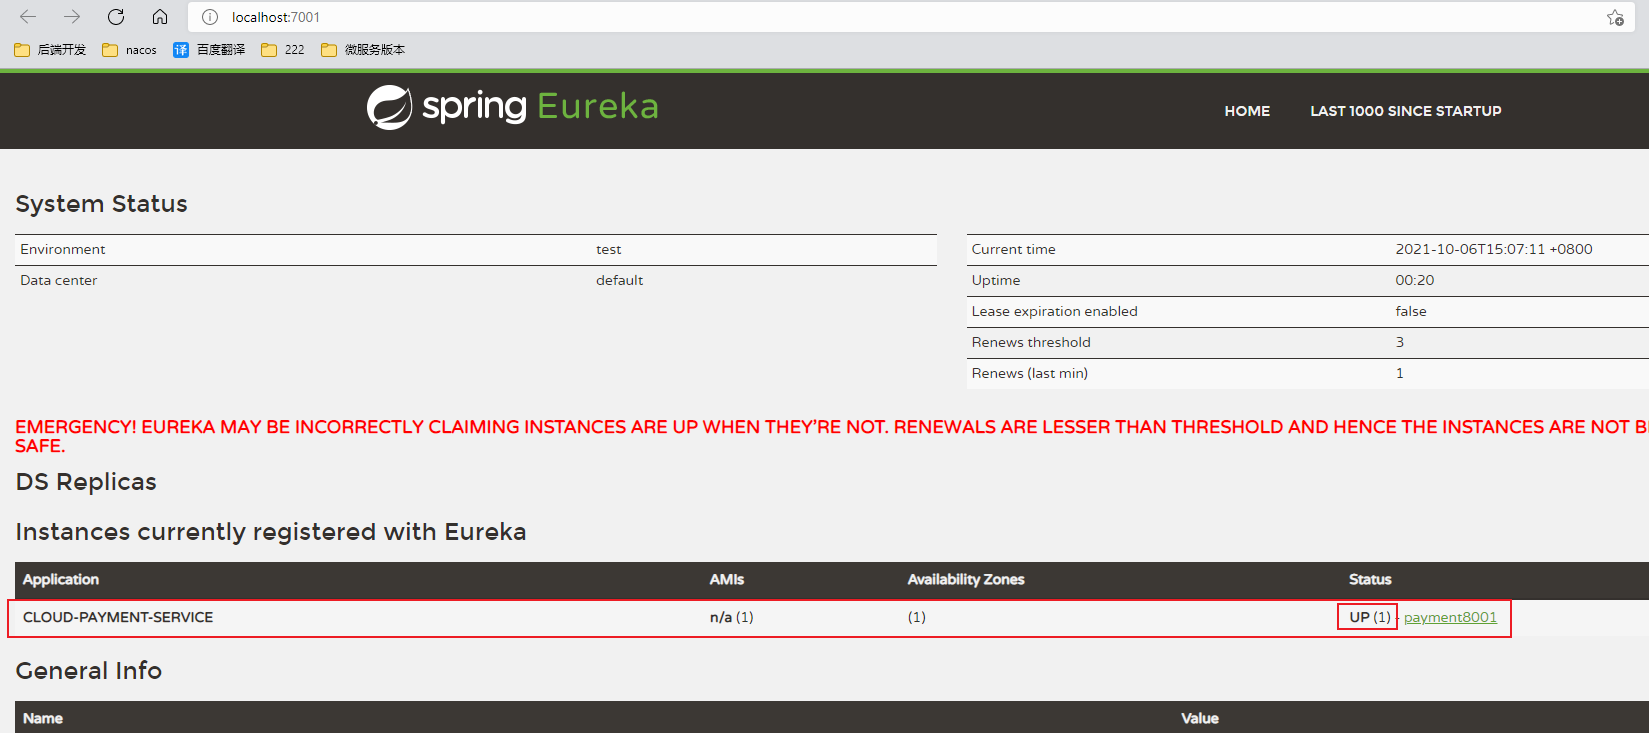This screenshot has width=1649, height=733.
Task: Click the Availability Zones column header
Action: pos(966,579)
